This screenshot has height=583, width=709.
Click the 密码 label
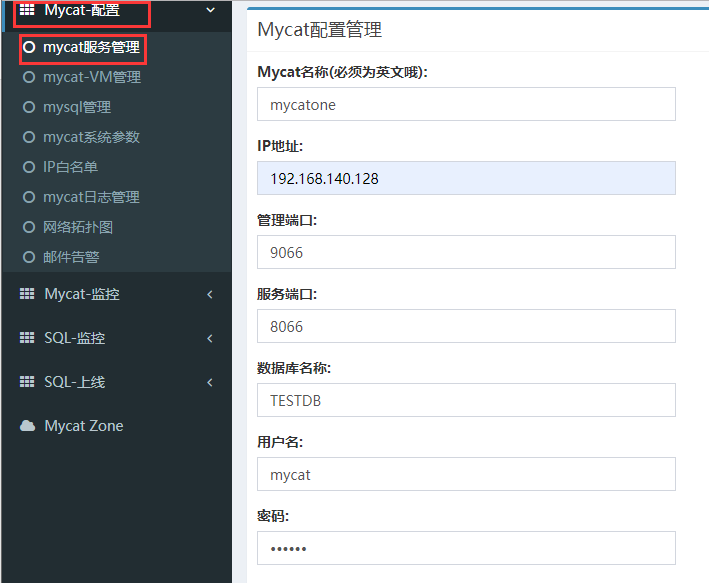pyautogui.click(x=273, y=516)
